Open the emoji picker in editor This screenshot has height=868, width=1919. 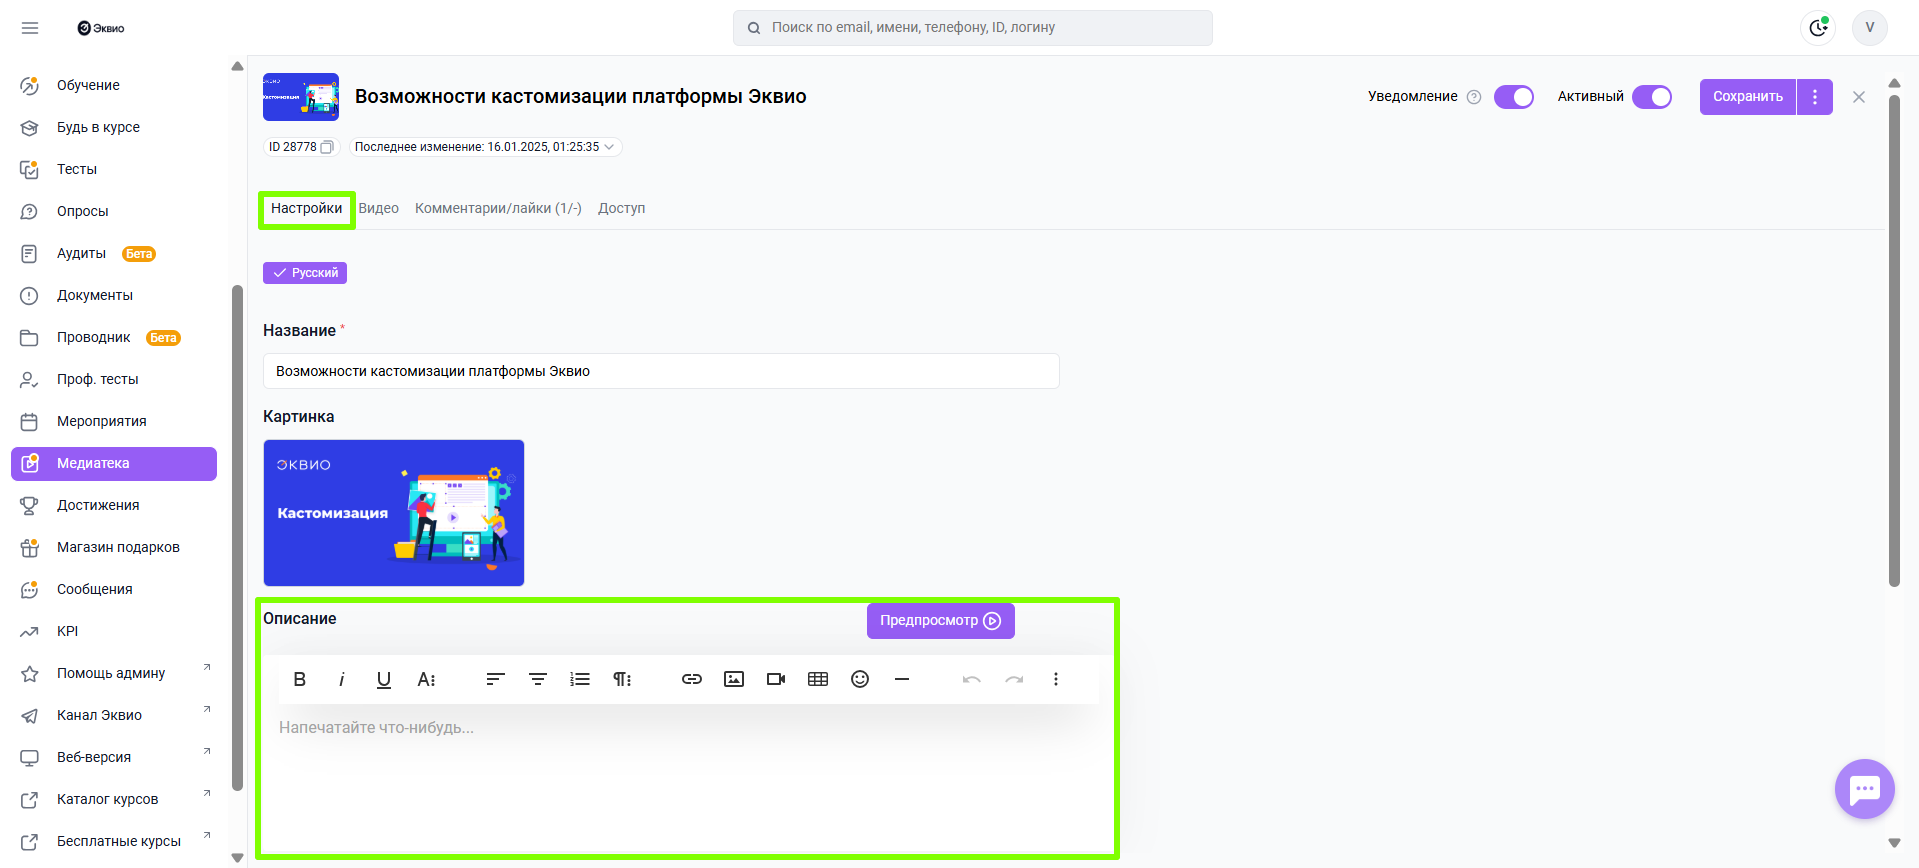[x=860, y=679]
